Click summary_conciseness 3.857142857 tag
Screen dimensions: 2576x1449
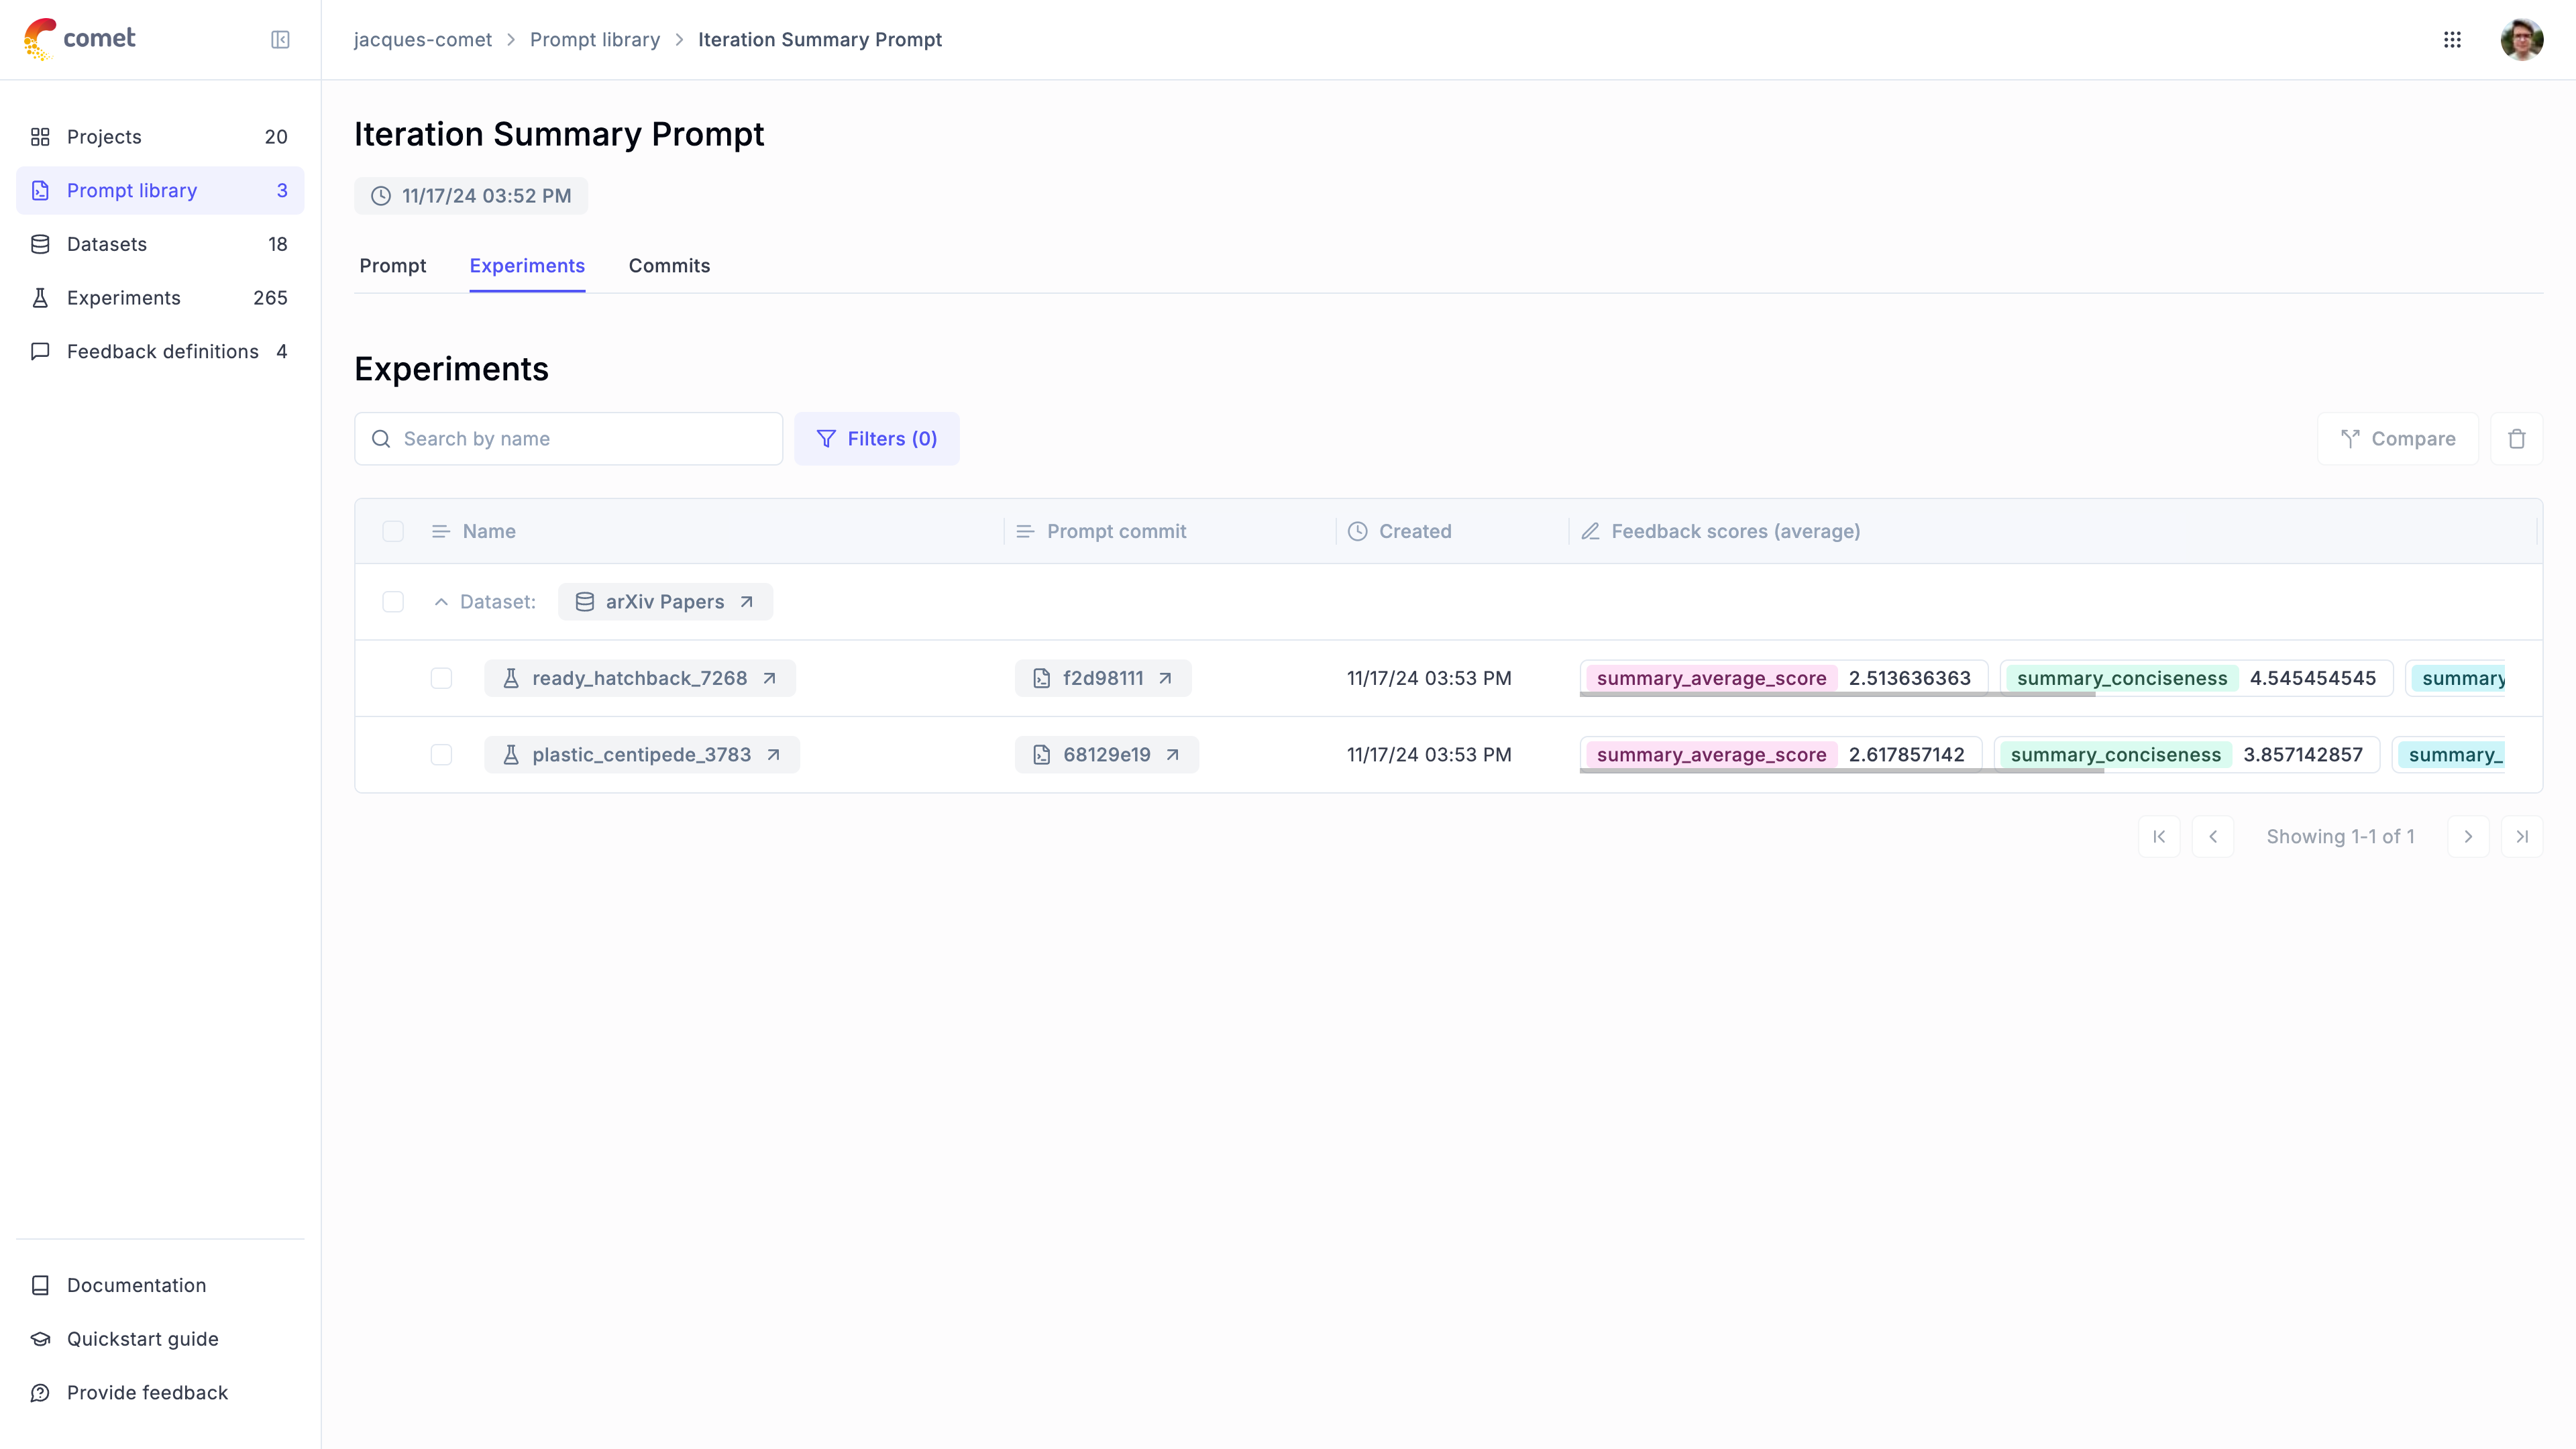pos(2187,755)
